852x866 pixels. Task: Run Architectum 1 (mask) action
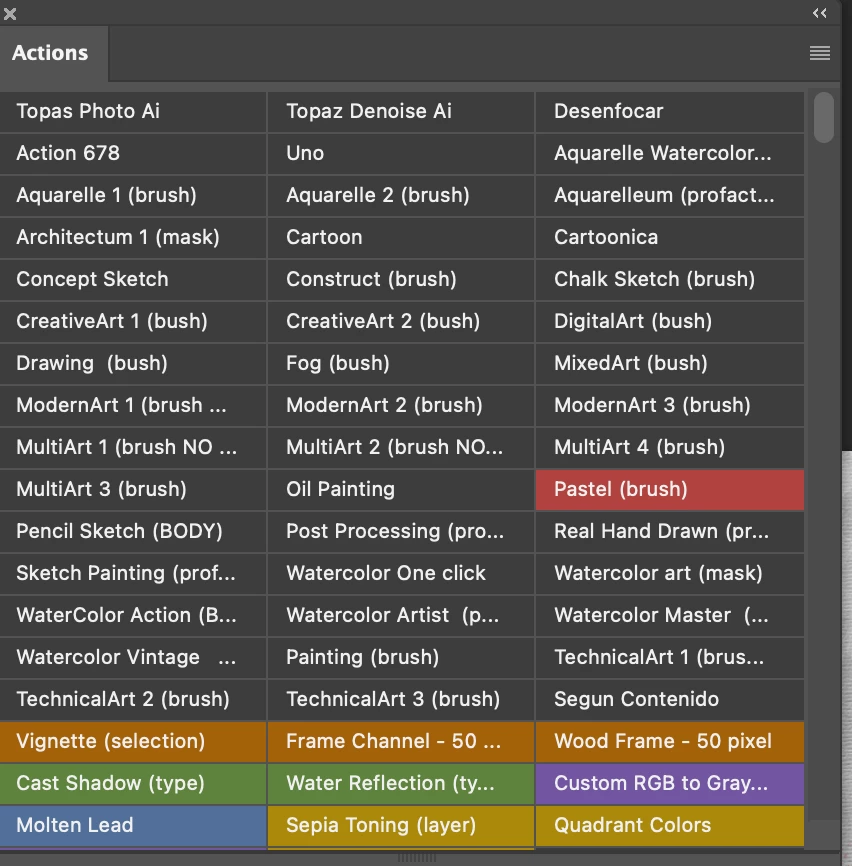pos(133,237)
